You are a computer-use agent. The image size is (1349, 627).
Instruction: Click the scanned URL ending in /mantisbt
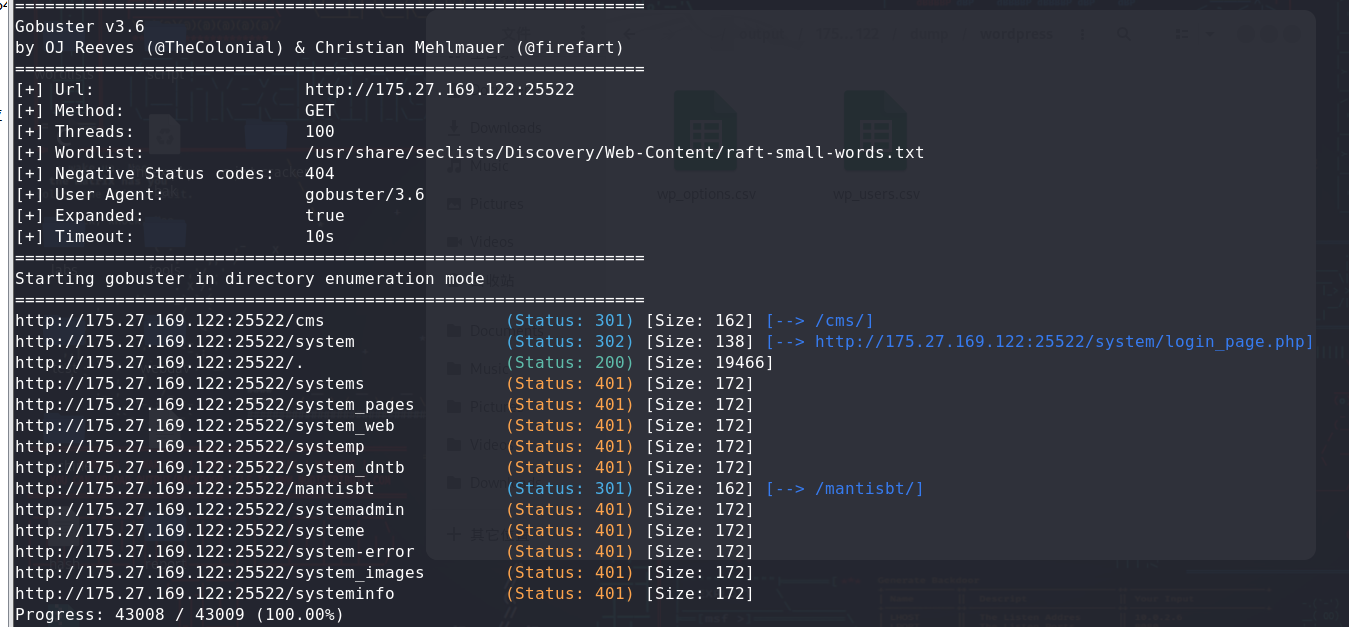tap(194, 488)
